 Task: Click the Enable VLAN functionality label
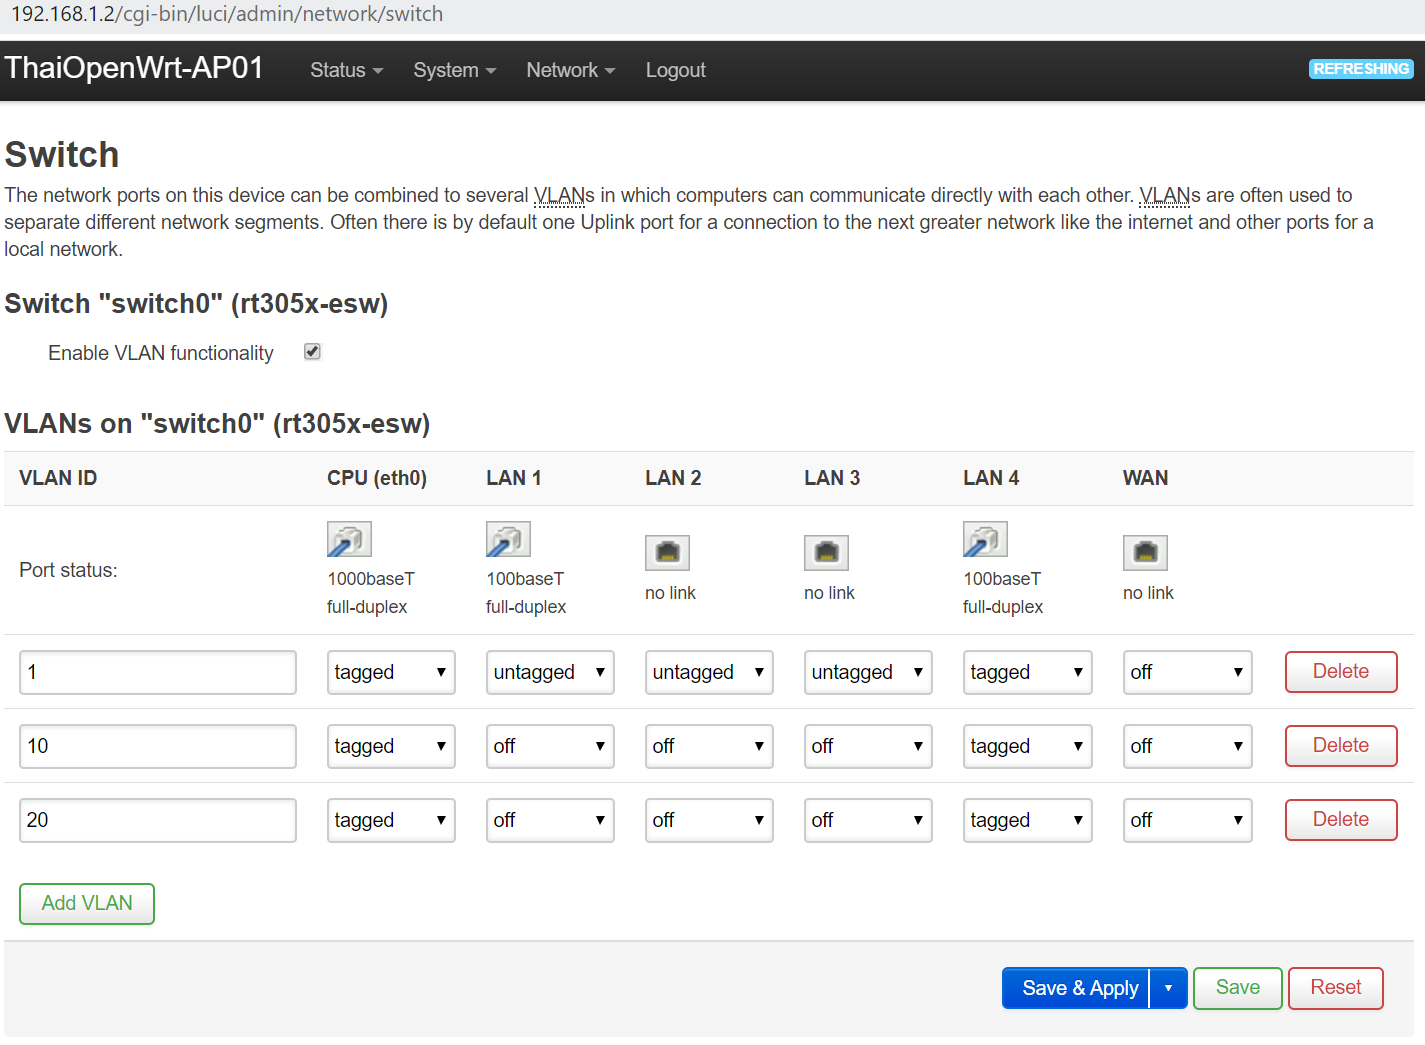pyautogui.click(x=161, y=353)
